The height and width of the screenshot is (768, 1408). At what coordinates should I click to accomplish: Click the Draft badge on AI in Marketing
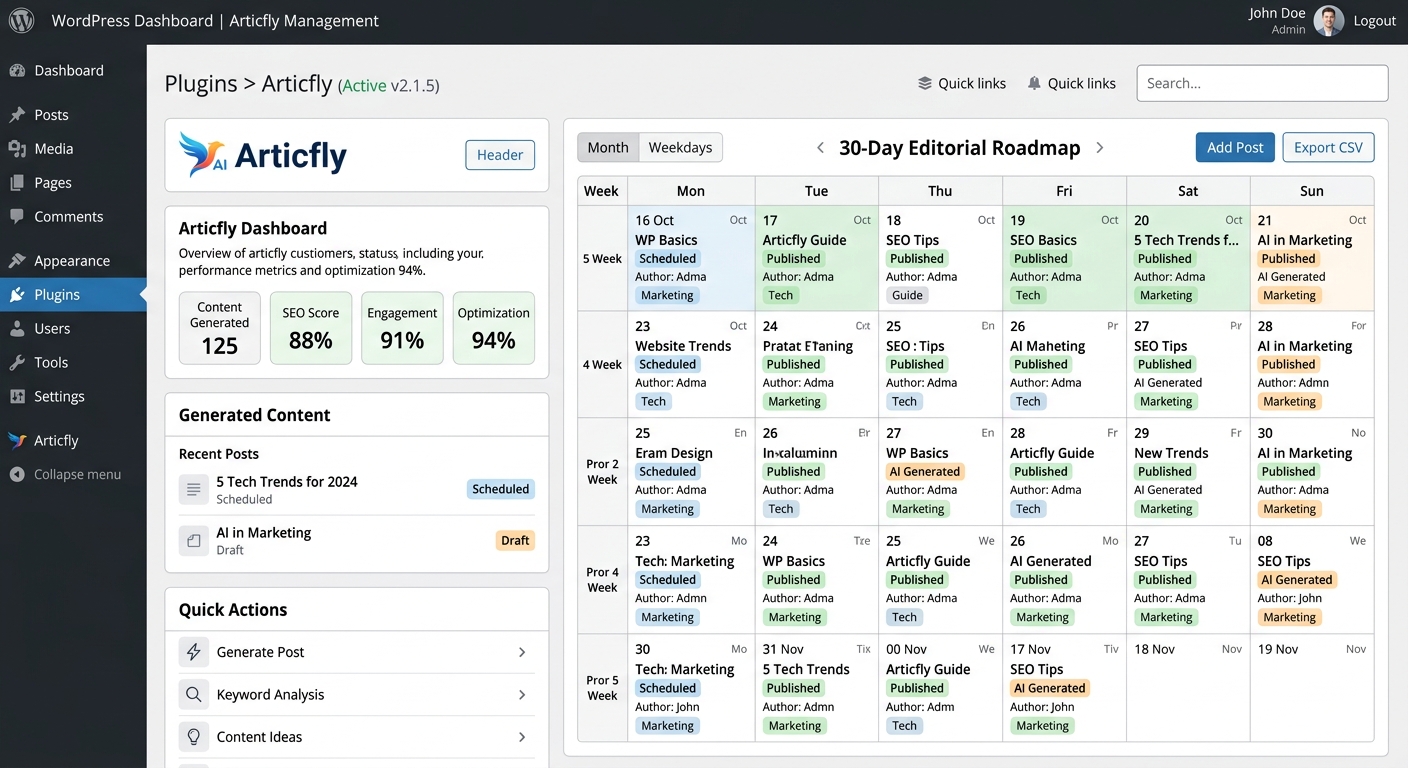click(x=515, y=541)
